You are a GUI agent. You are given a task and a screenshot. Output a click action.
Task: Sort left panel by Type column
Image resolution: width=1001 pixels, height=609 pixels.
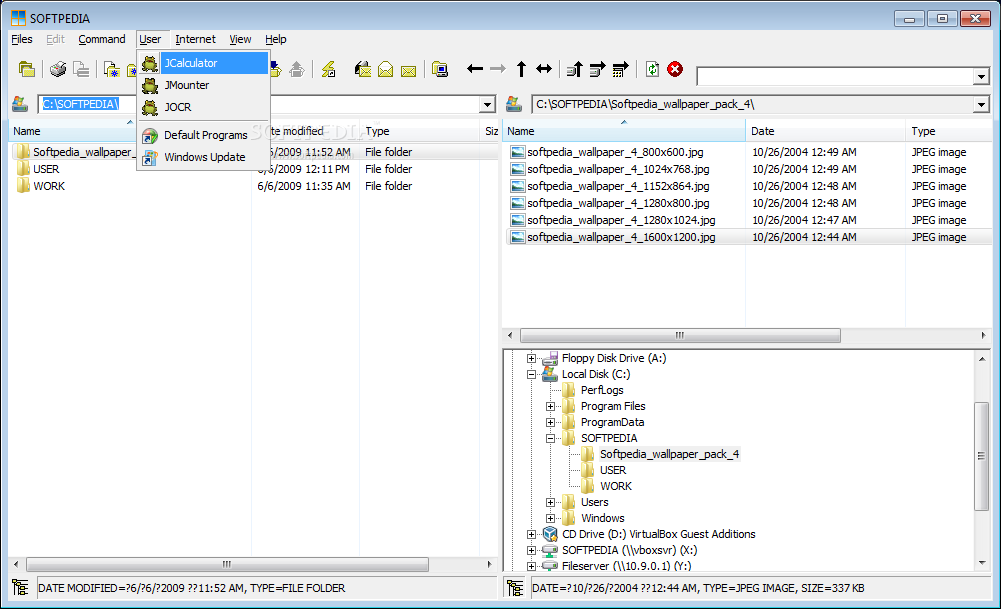pyautogui.click(x=420, y=131)
